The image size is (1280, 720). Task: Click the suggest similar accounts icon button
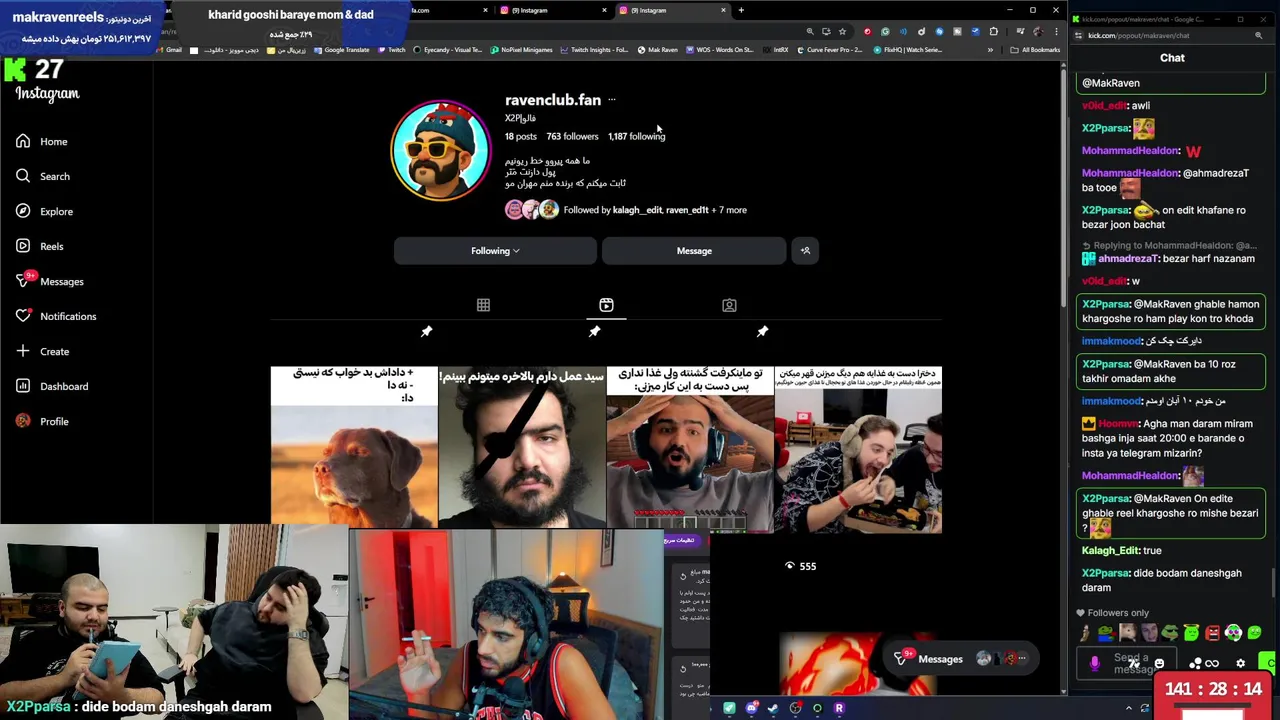(x=805, y=250)
